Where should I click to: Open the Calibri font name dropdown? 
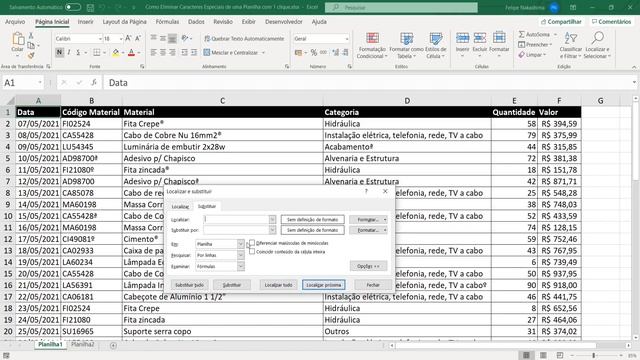pyautogui.click(x=100, y=38)
